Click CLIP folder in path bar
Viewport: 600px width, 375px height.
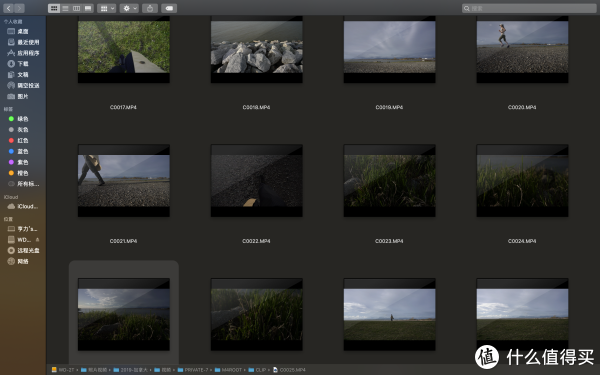click(x=257, y=370)
